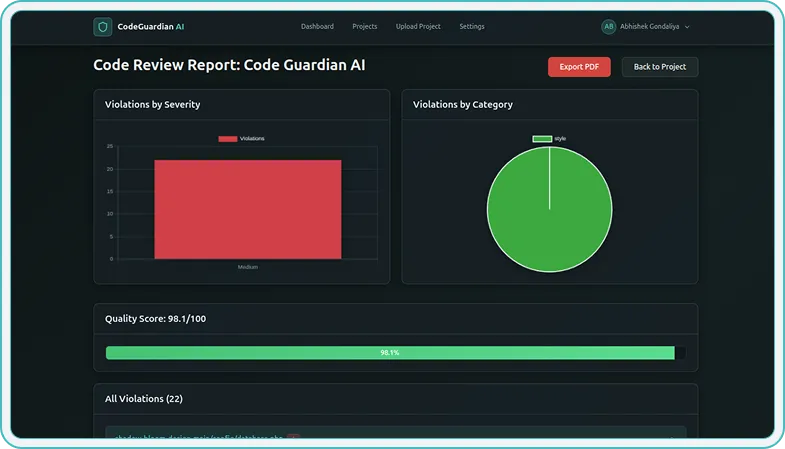This screenshot has height=449, width=785.
Task: Open the Upload Project page
Action: pyautogui.click(x=418, y=27)
